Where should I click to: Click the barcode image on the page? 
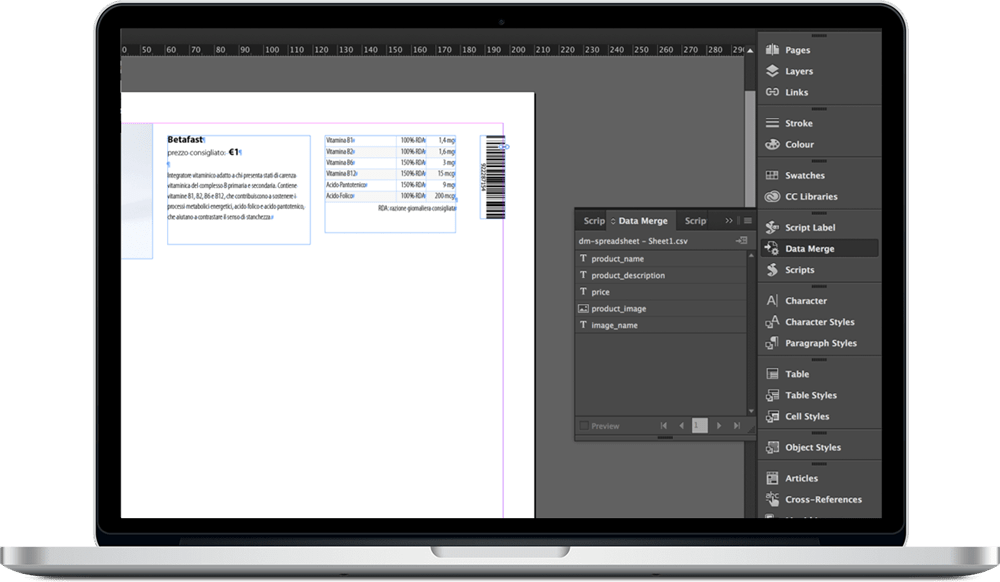pos(495,177)
